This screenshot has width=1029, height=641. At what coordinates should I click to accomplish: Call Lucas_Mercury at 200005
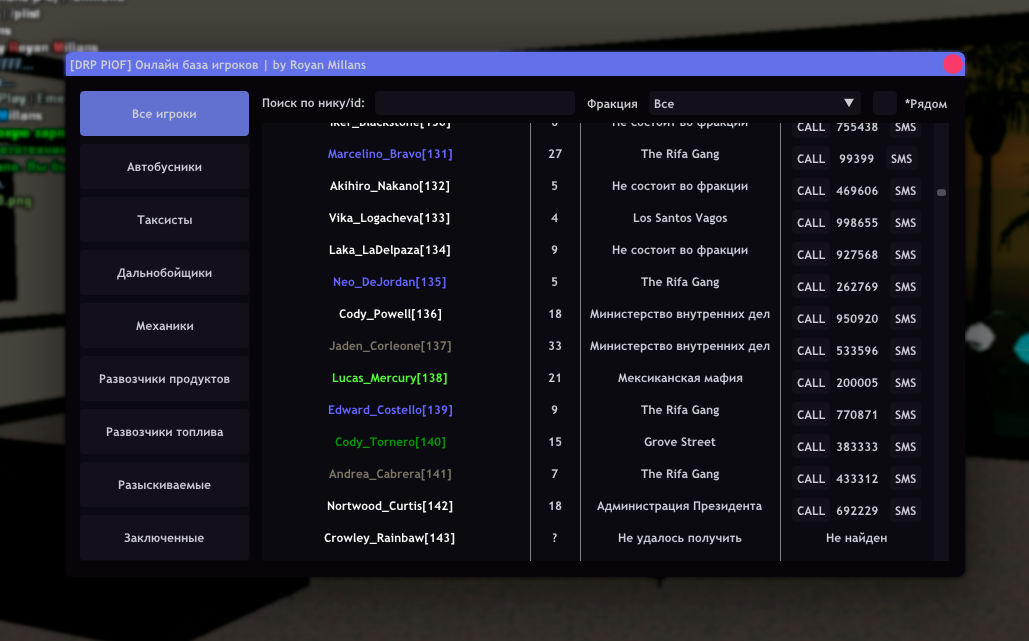click(x=810, y=383)
